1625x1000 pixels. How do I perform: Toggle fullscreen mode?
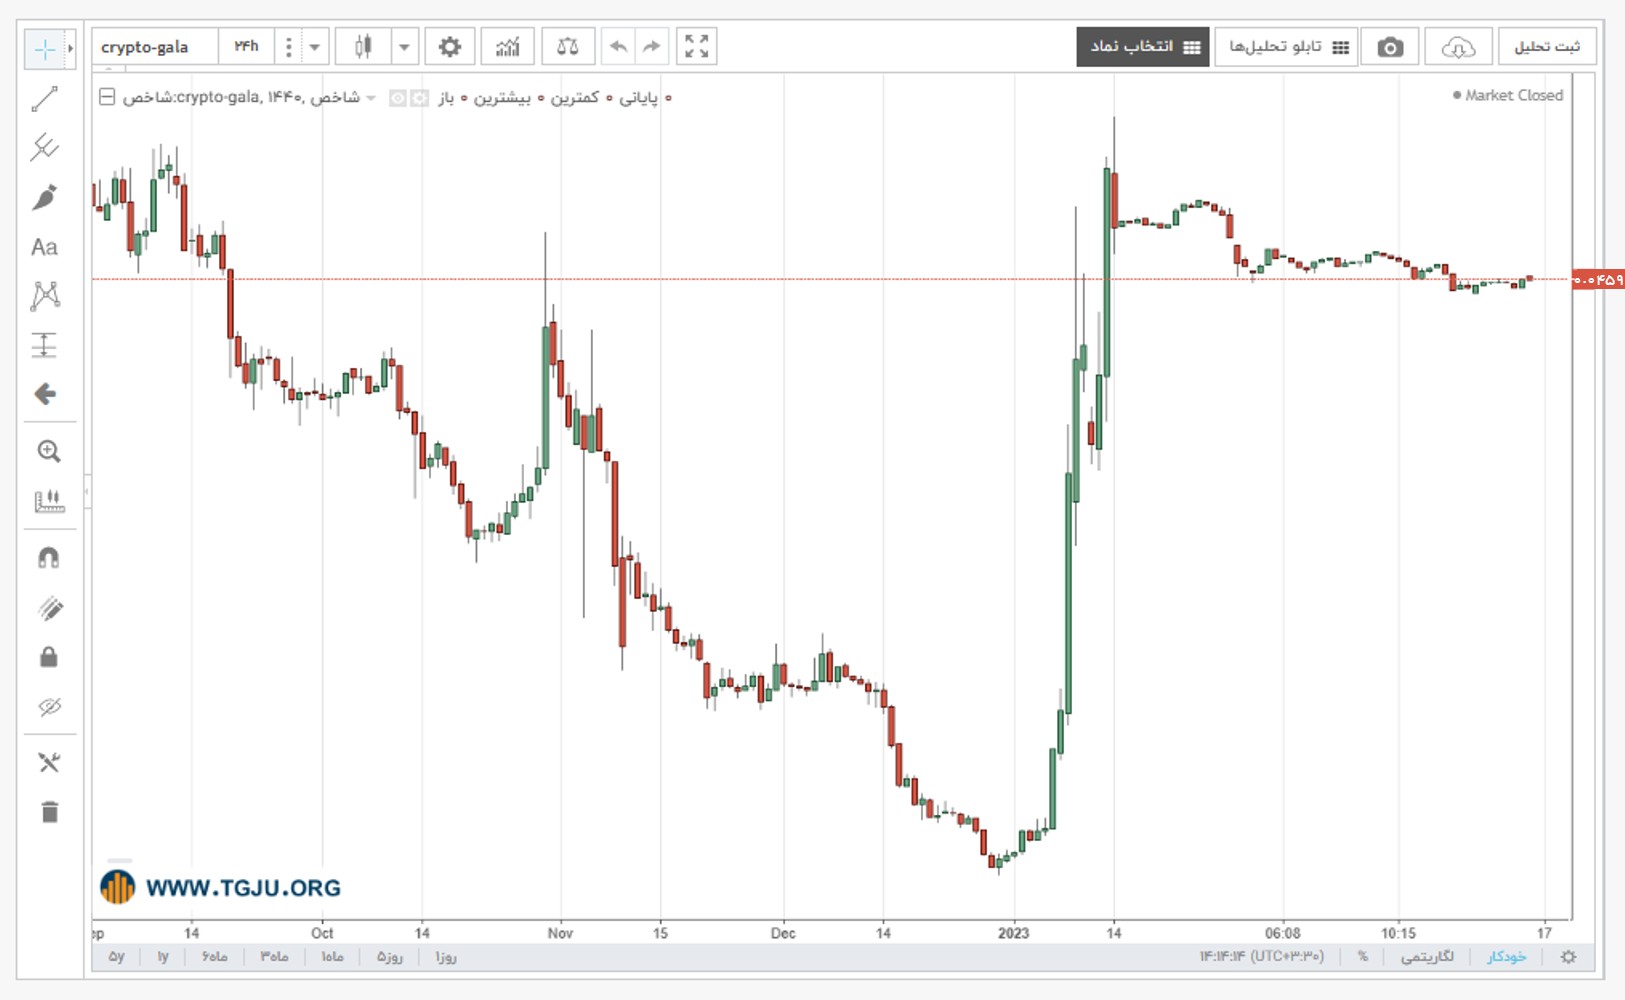697,47
